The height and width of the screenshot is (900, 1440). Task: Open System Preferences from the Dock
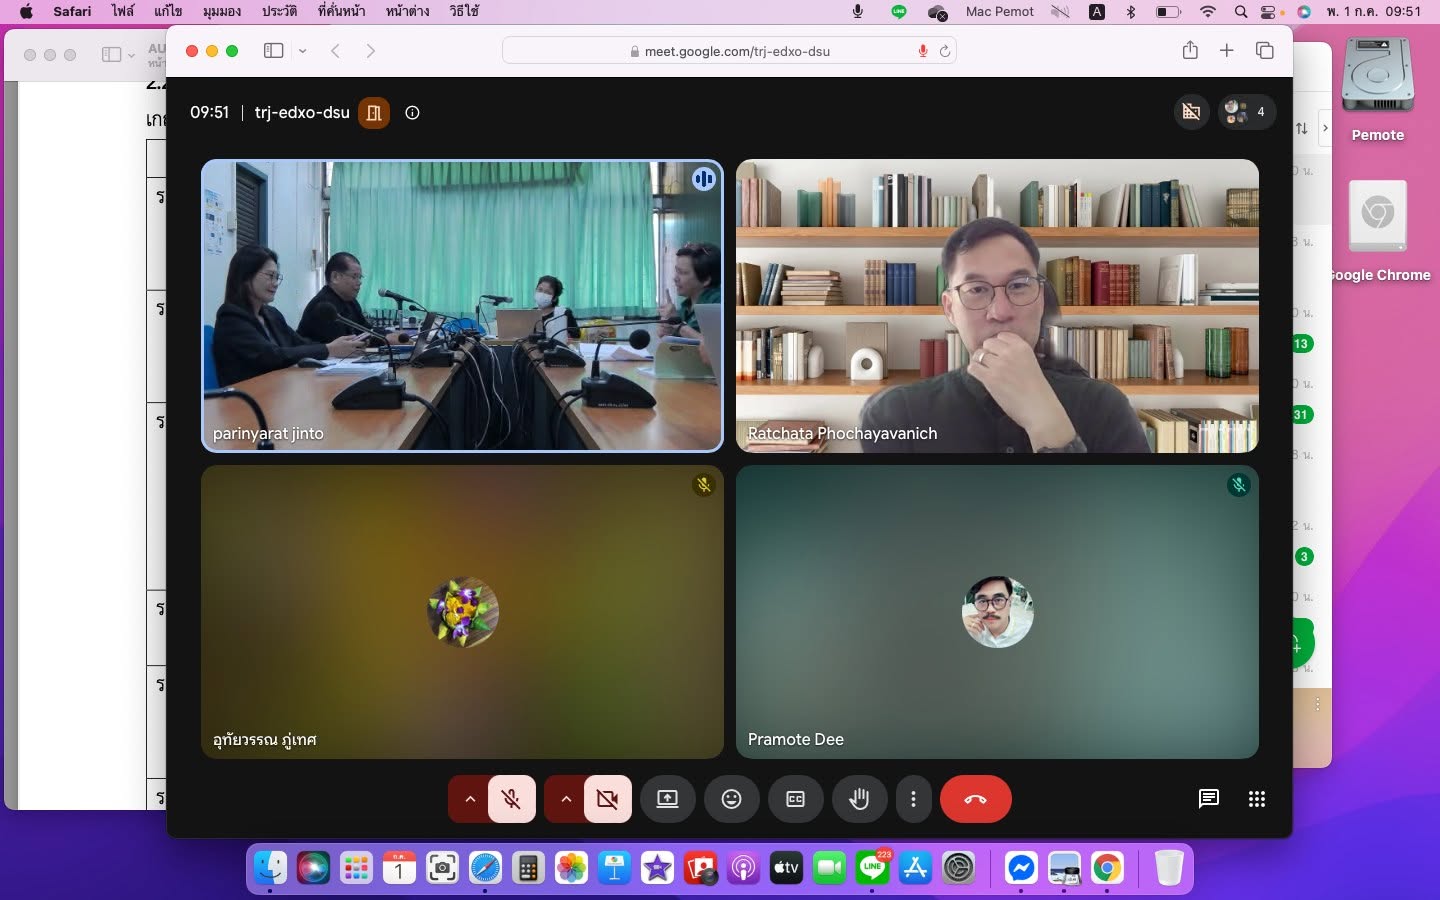[958, 867]
